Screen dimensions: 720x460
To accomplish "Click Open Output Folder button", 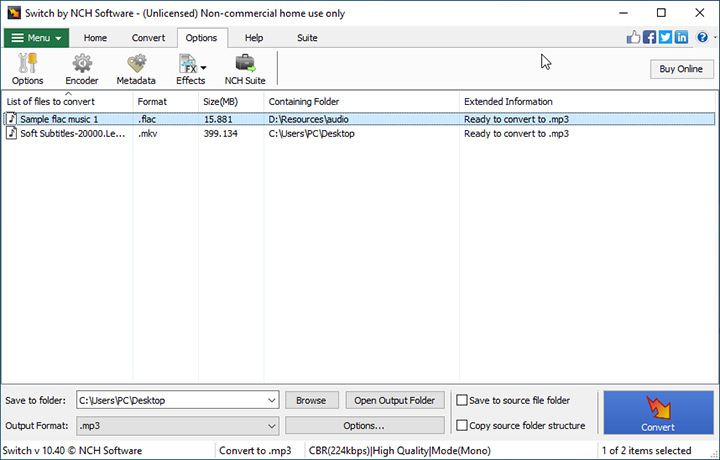I will click(394, 400).
